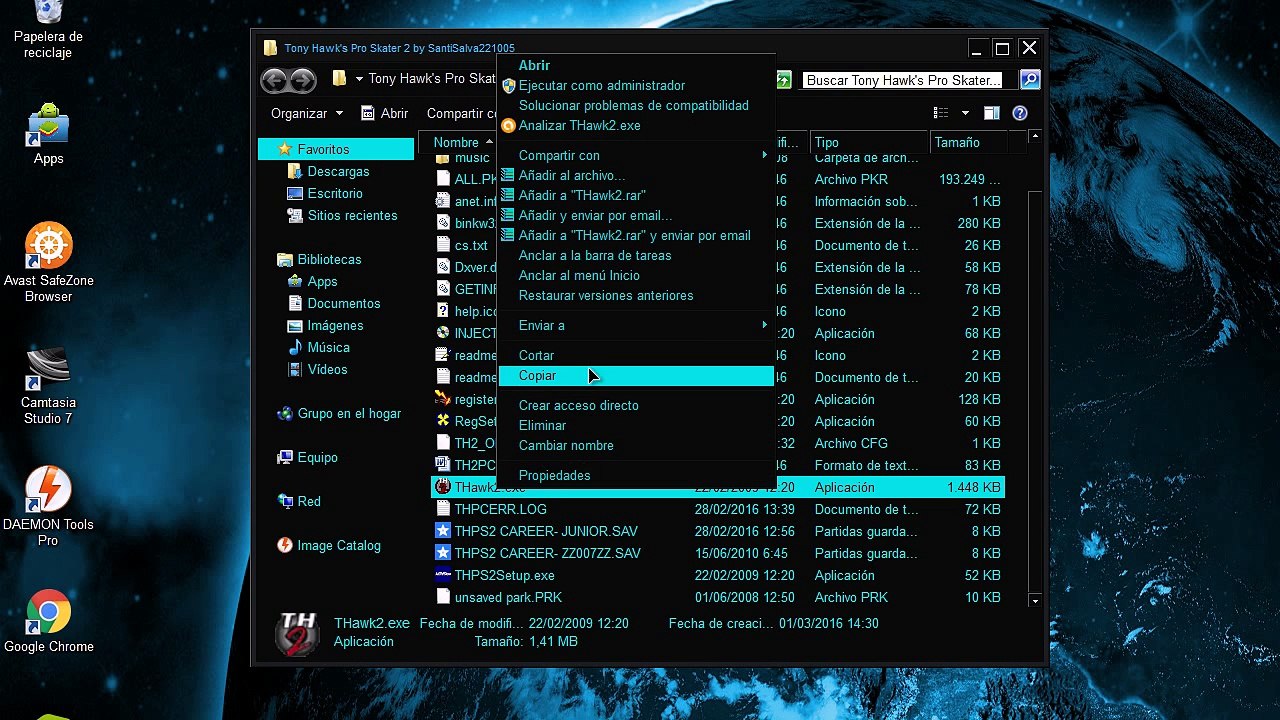Click the Abrir button in the Explorer toolbar
This screenshot has height=720, width=1280.
(384, 113)
